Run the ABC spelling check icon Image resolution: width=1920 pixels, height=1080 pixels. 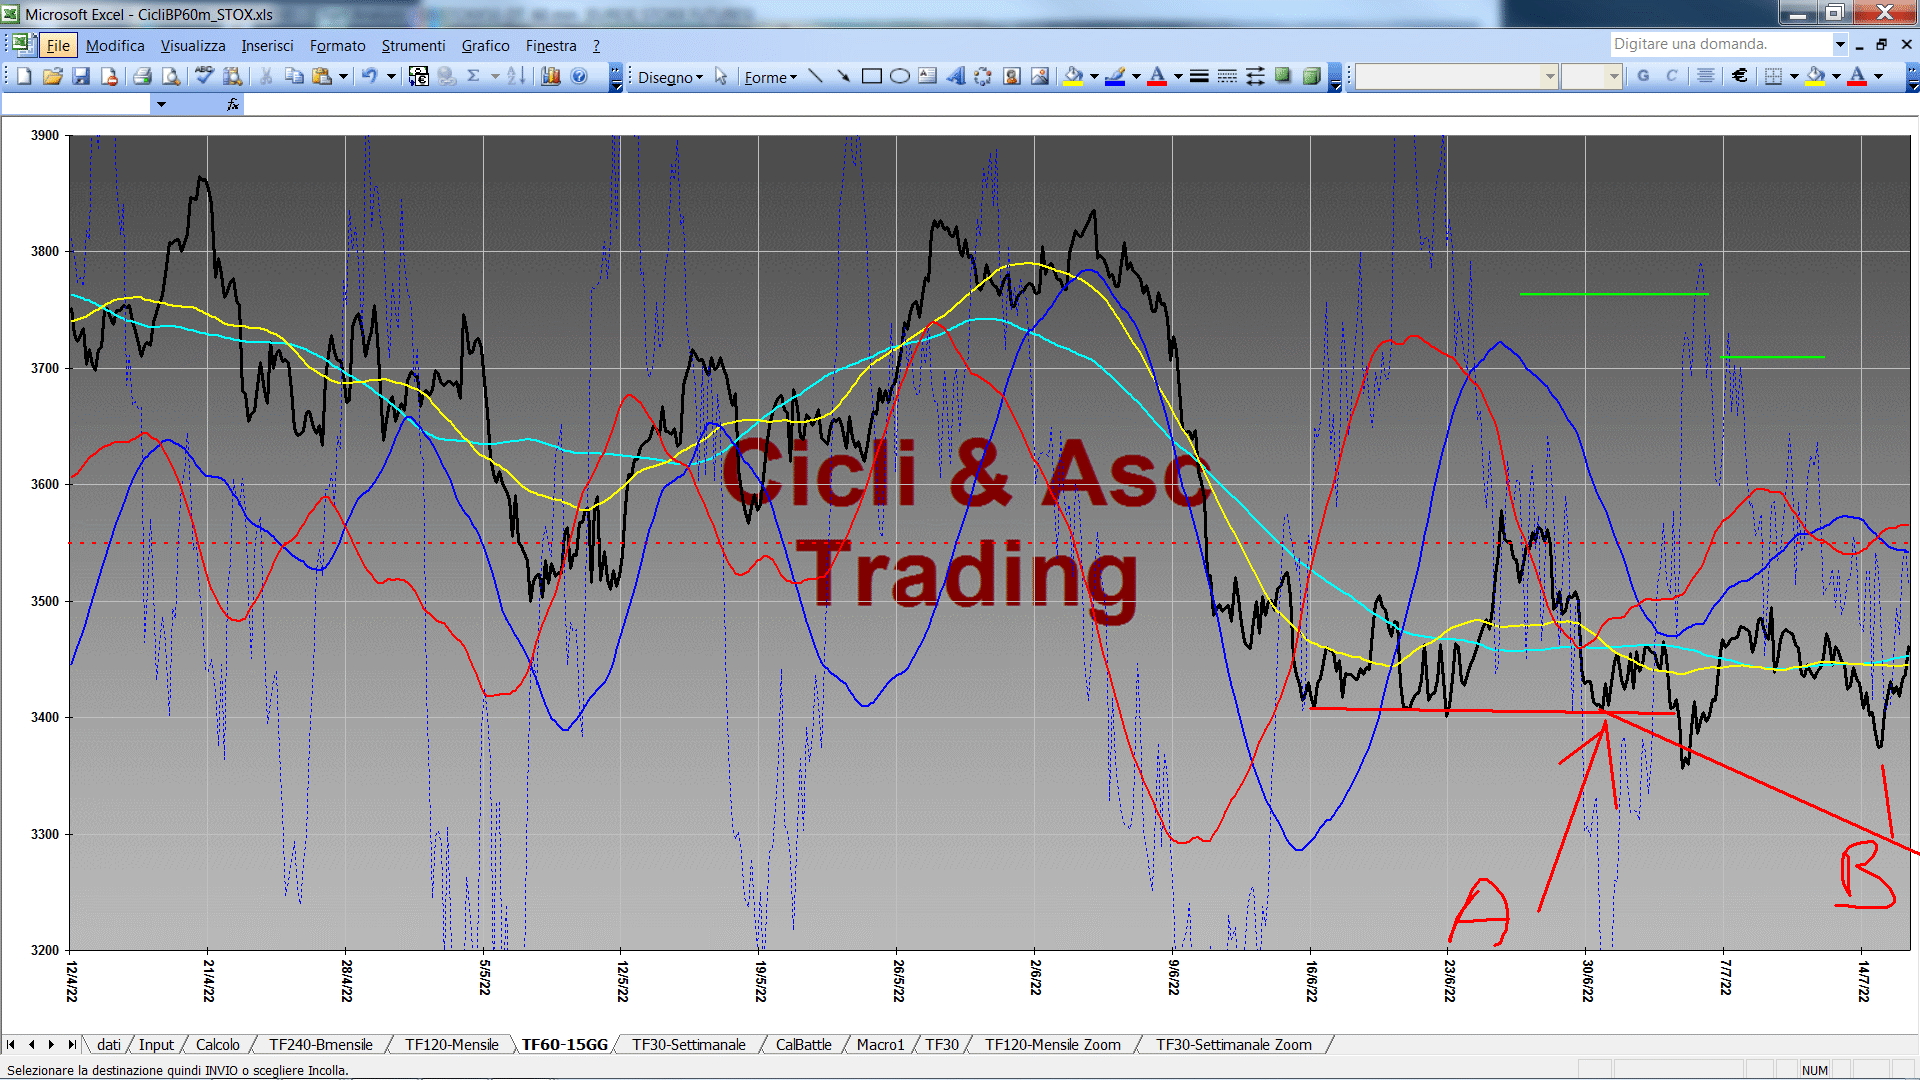point(204,76)
